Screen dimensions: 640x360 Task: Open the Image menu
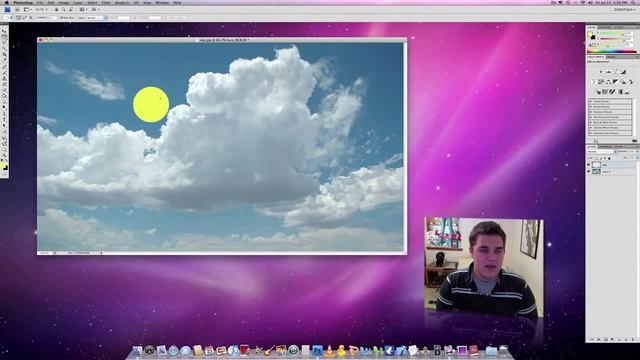click(64, 3)
